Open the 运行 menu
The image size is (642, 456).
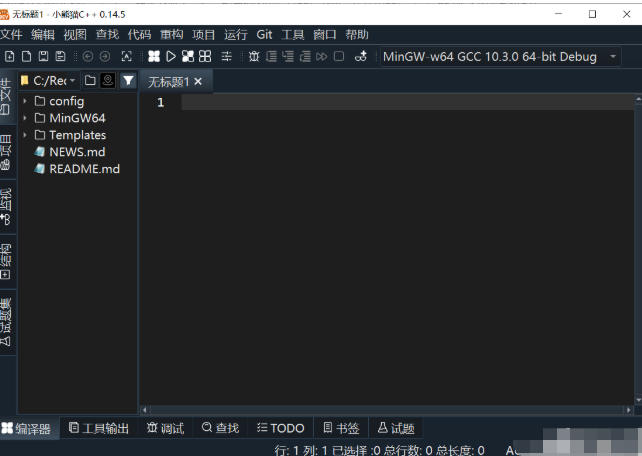pyautogui.click(x=236, y=34)
